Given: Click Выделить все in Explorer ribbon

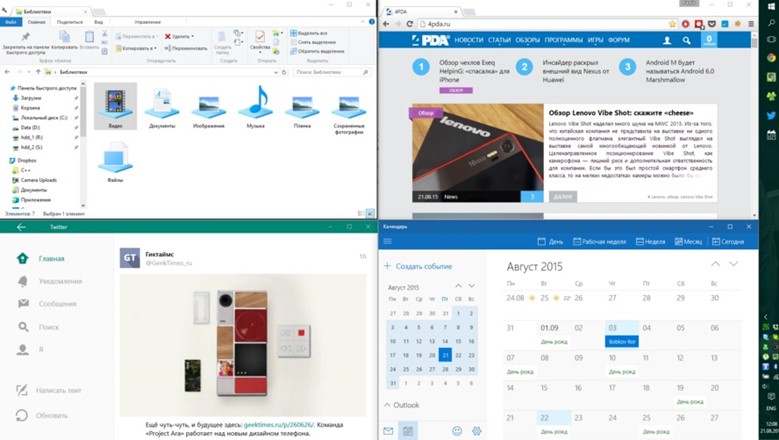Looking at the screenshot, I should coord(309,33).
